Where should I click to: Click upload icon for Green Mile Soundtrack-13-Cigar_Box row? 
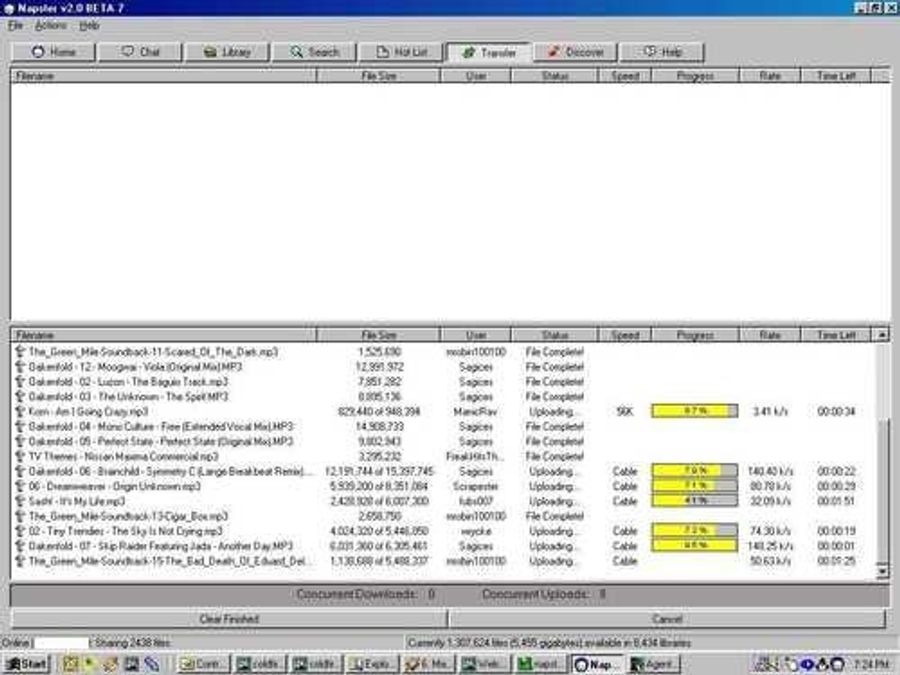(20, 516)
